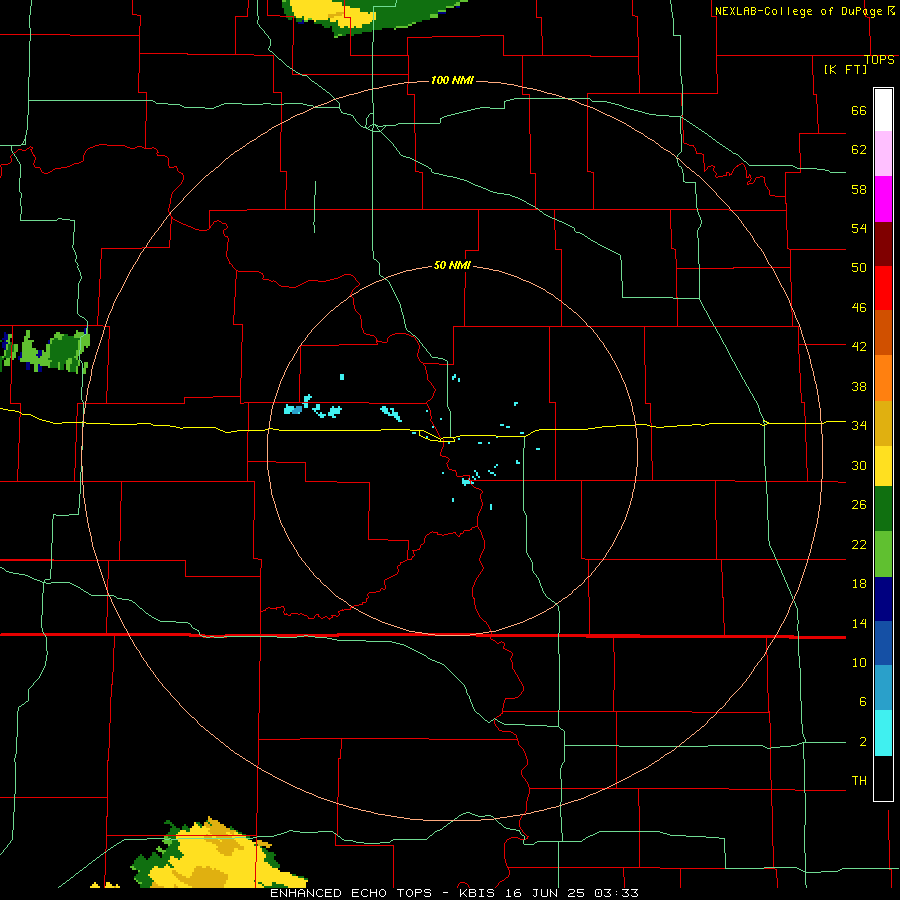The height and width of the screenshot is (900, 900).
Task: Click the light blue scale swatch
Action: (883, 688)
